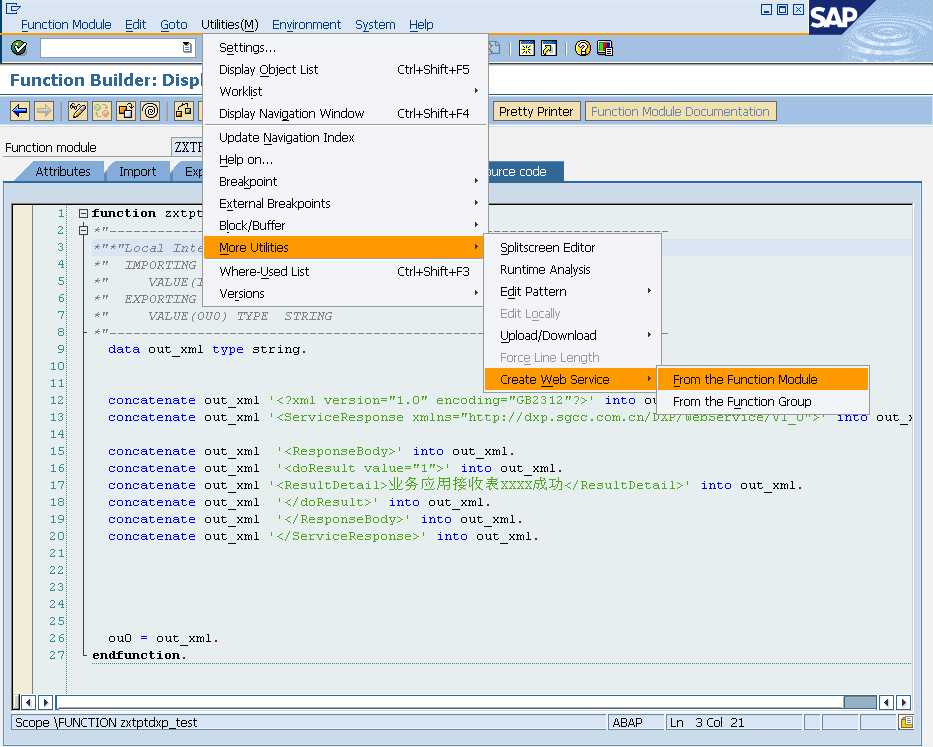Image resolution: width=933 pixels, height=747 pixels.
Task: Click Function Module Documentation button
Action: pos(680,111)
